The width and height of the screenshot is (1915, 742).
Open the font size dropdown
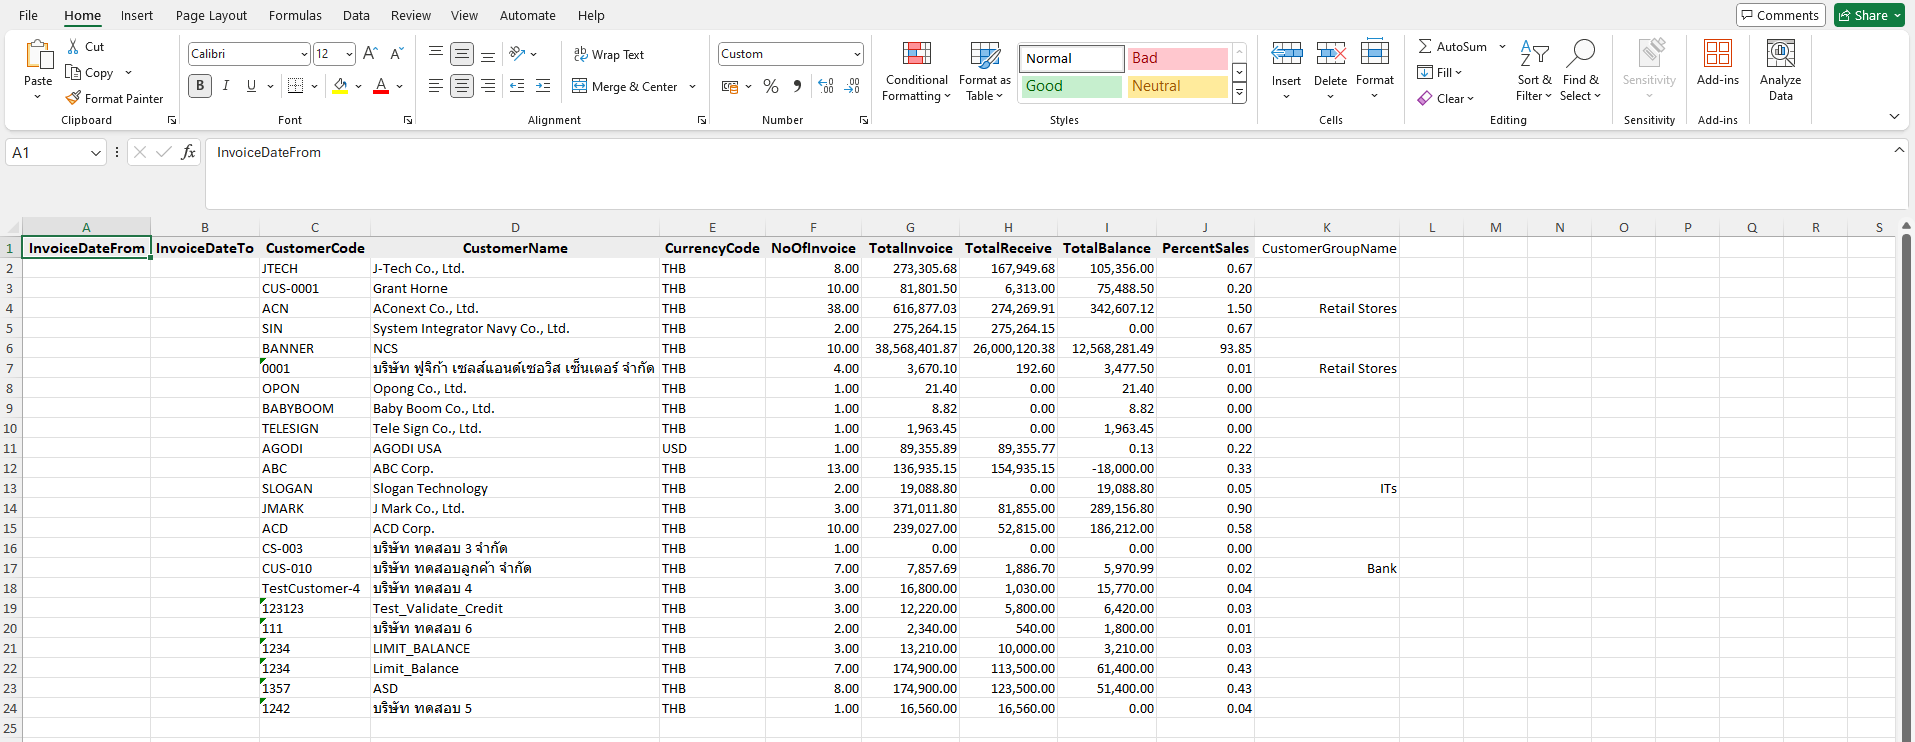coord(349,54)
